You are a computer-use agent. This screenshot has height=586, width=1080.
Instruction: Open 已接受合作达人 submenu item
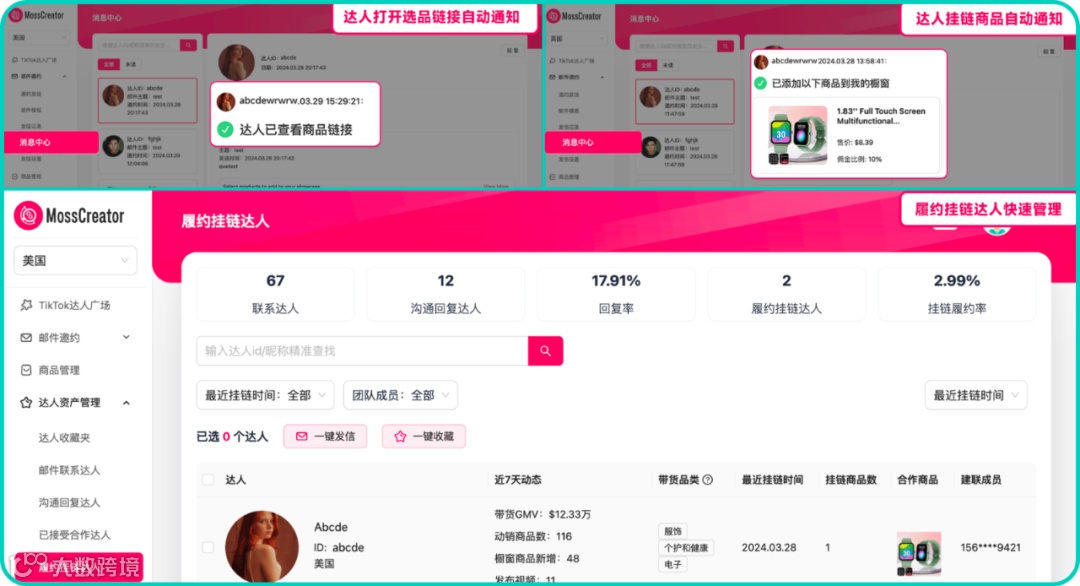click(74, 534)
